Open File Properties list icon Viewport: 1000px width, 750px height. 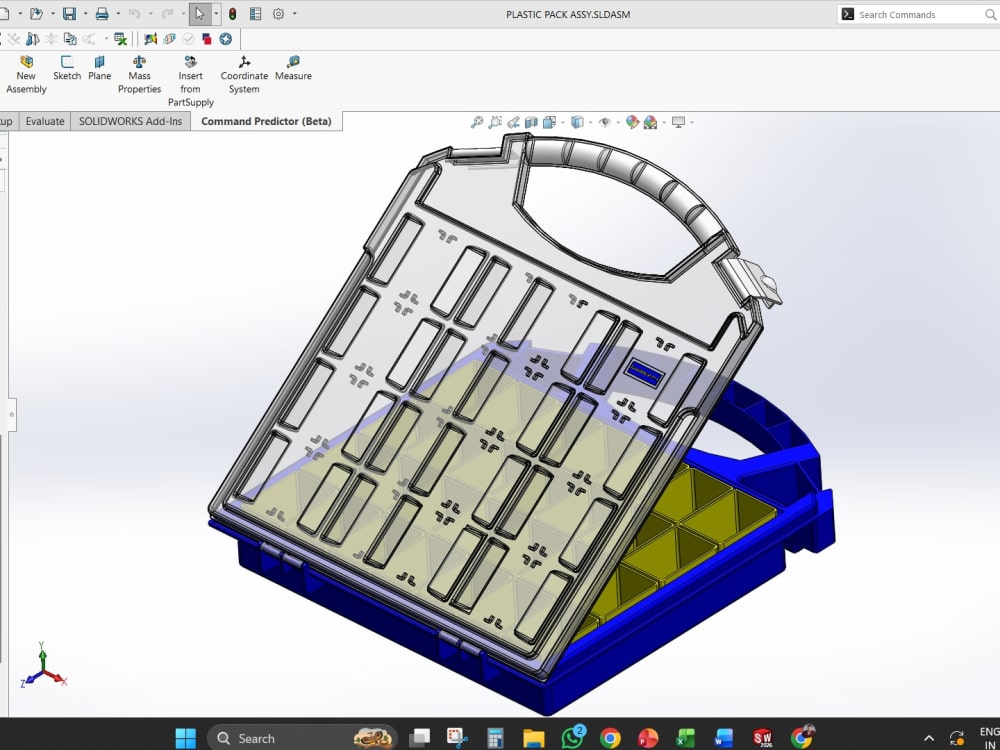[x=255, y=13]
